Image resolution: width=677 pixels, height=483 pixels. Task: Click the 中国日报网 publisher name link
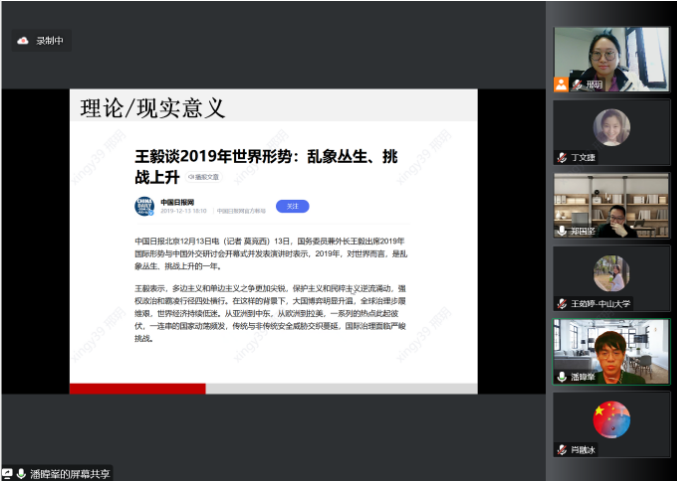point(176,201)
